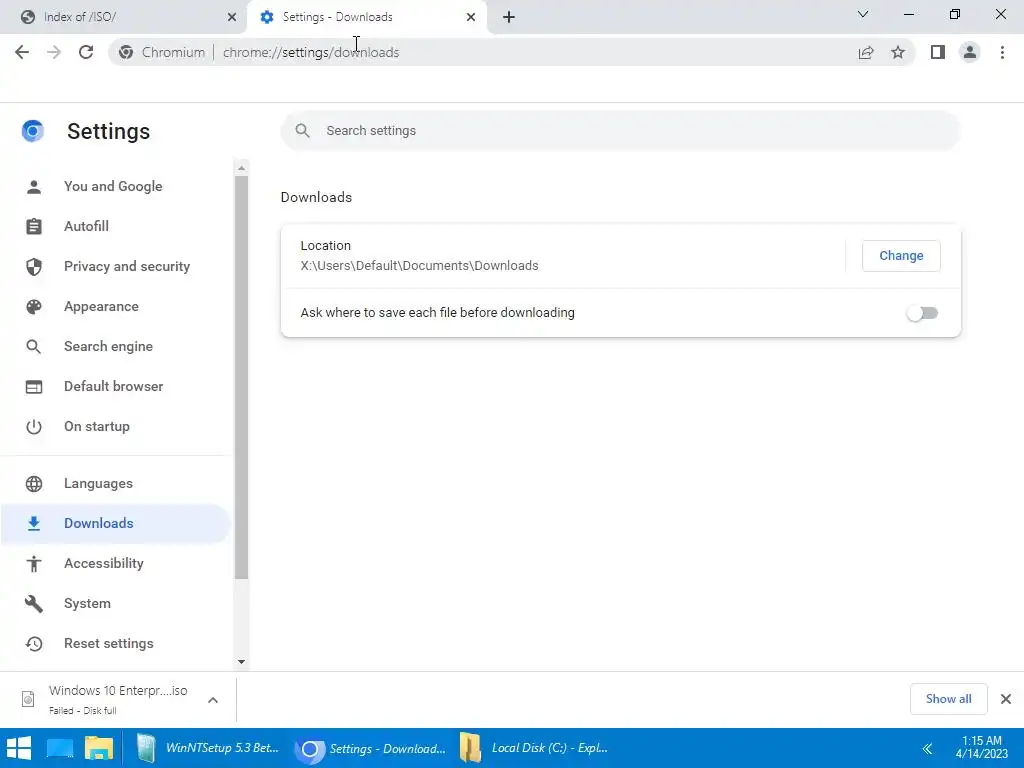Click the download file icon for Windows 10 ISO

pos(28,699)
